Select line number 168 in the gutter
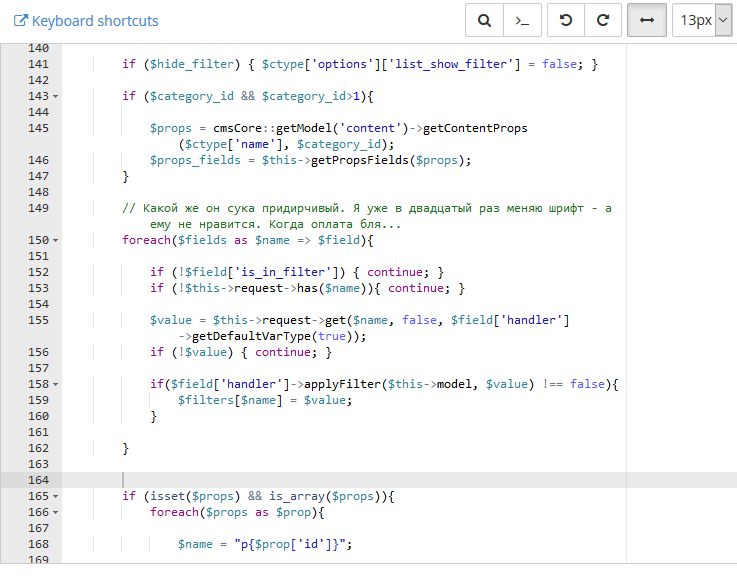This screenshot has height=579, width=737. click(x=38, y=544)
